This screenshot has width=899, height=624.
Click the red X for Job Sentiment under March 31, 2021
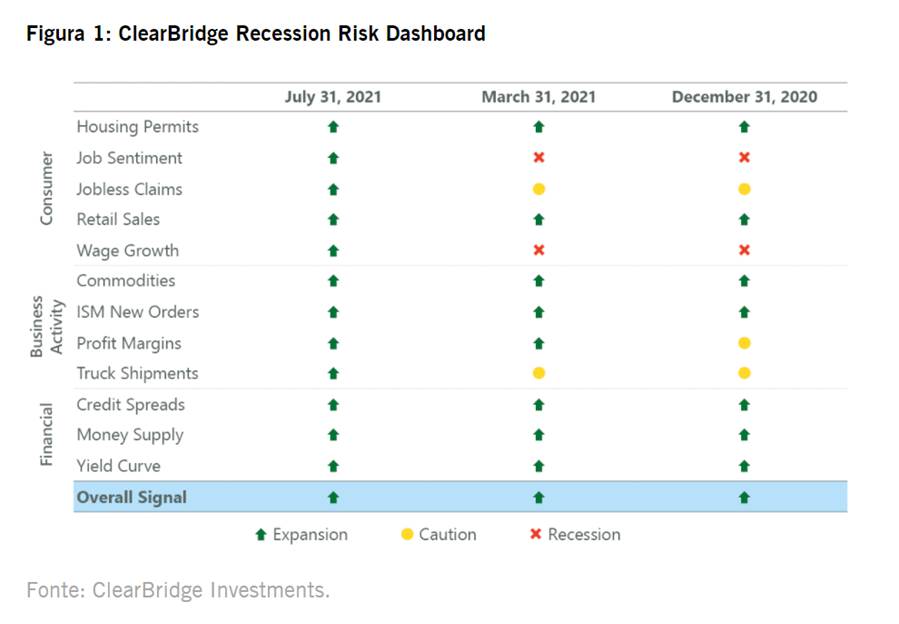[x=539, y=158]
